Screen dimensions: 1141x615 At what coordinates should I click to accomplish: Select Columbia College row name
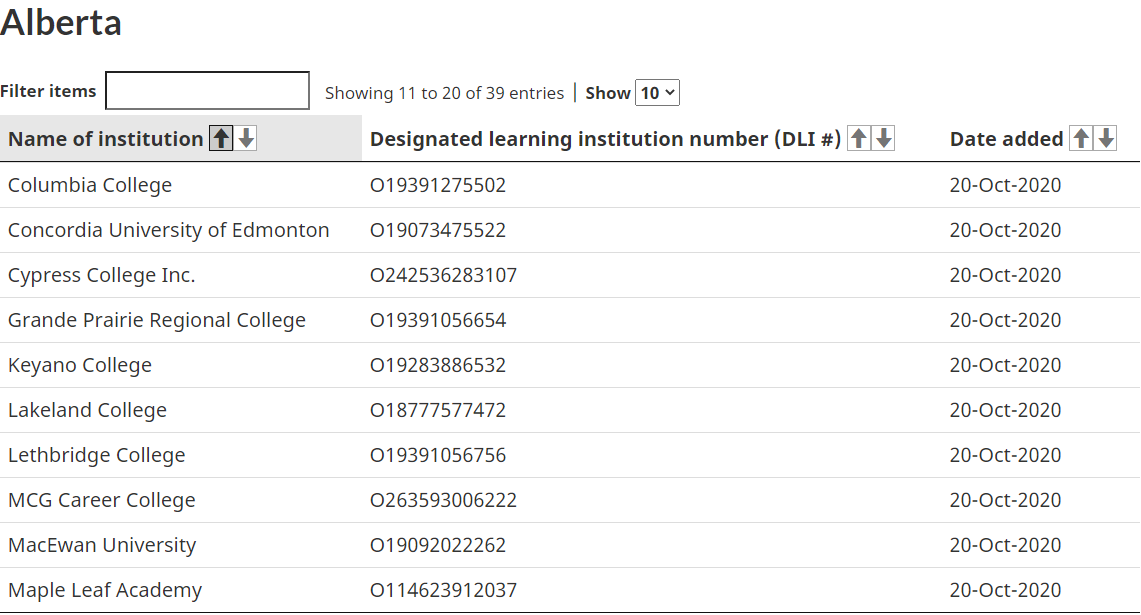[90, 185]
